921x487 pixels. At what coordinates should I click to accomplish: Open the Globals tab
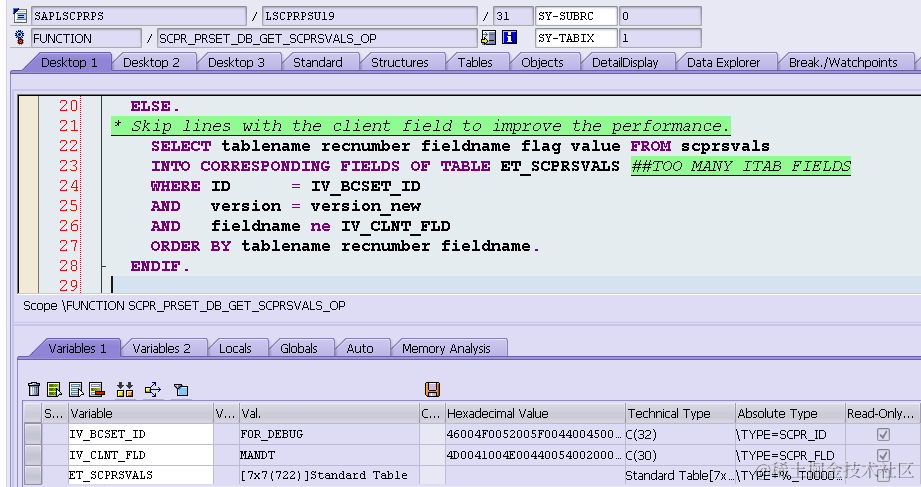pyautogui.click(x=298, y=348)
